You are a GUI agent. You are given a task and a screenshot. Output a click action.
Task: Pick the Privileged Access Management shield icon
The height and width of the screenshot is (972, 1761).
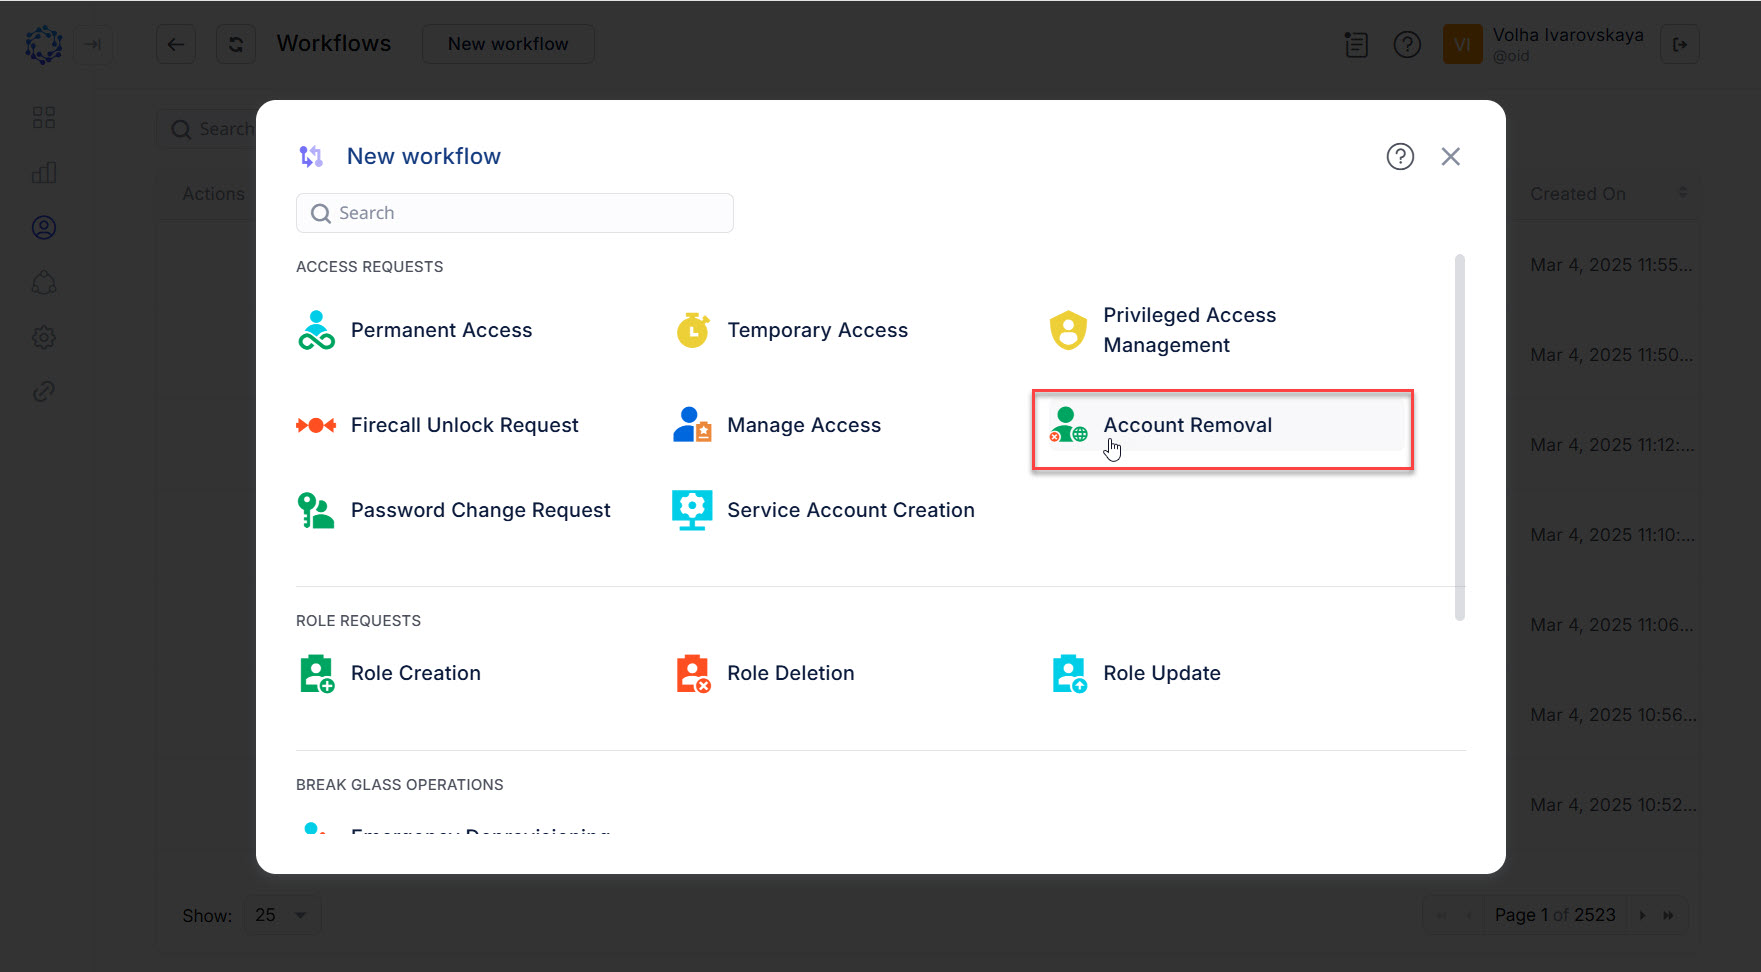pos(1068,329)
